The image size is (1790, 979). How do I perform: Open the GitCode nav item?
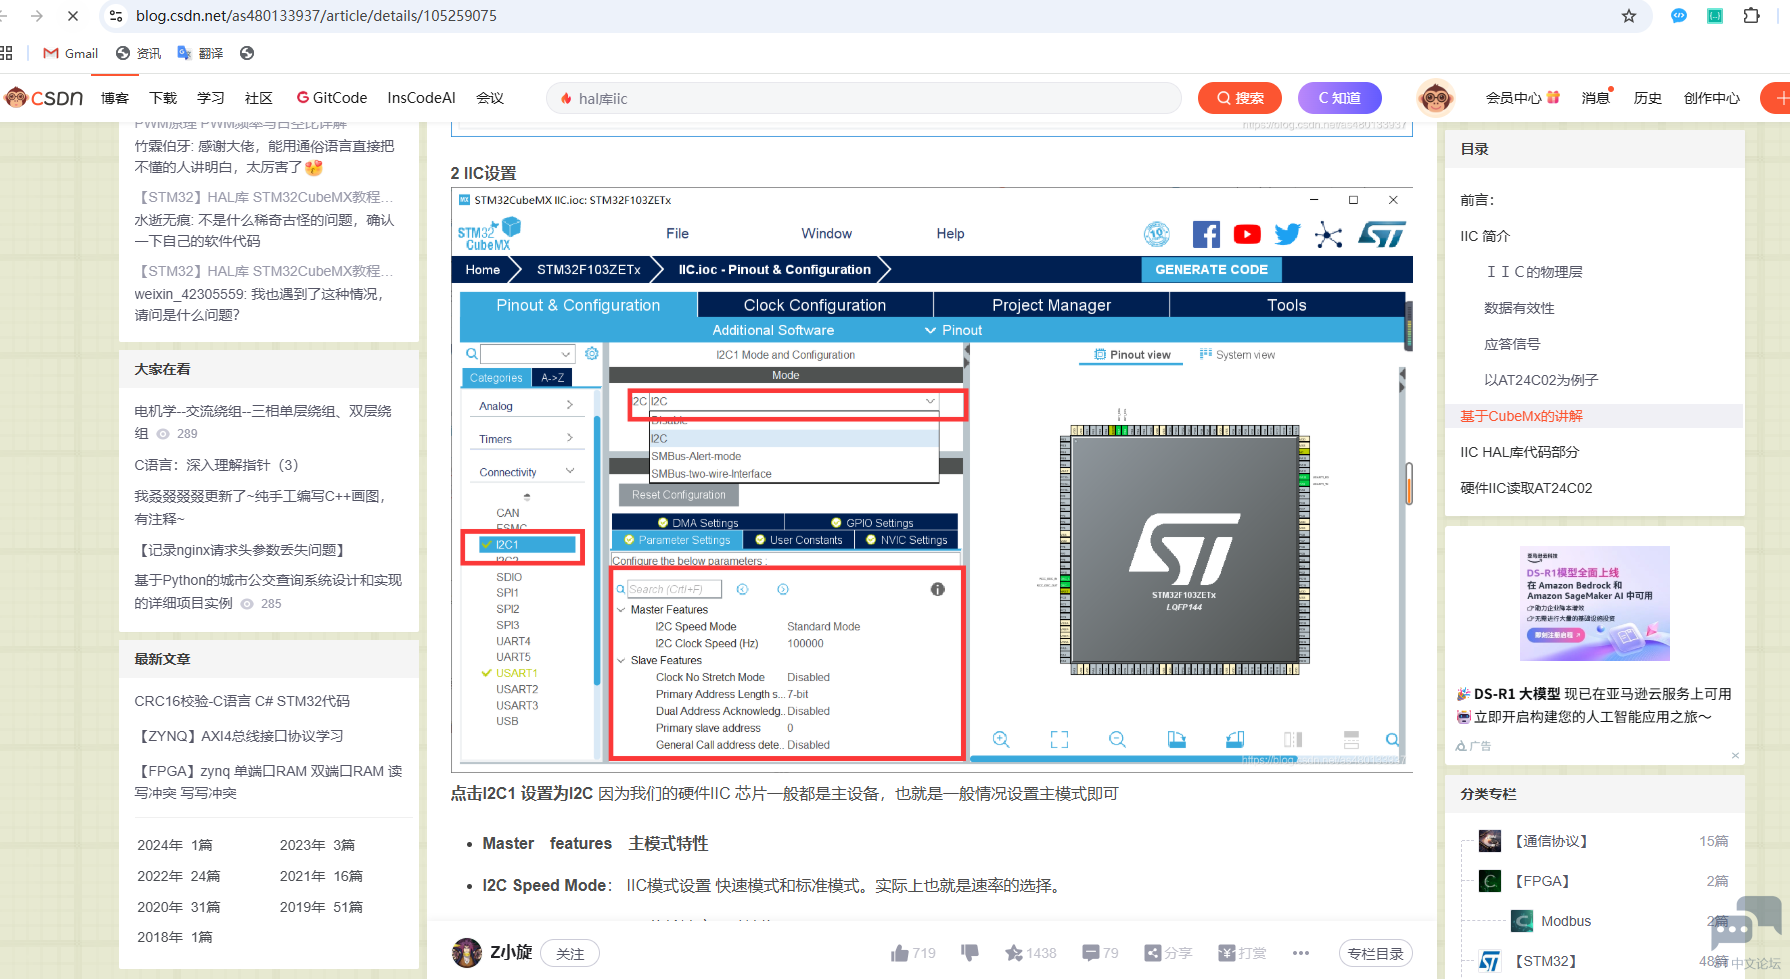[x=332, y=98]
